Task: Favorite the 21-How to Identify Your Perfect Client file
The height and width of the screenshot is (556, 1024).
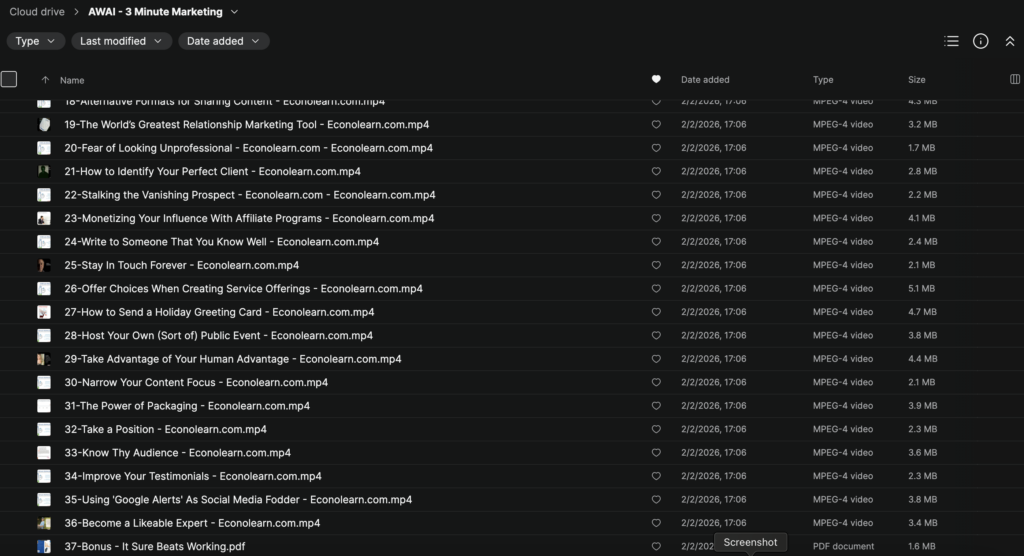Action: [656, 172]
